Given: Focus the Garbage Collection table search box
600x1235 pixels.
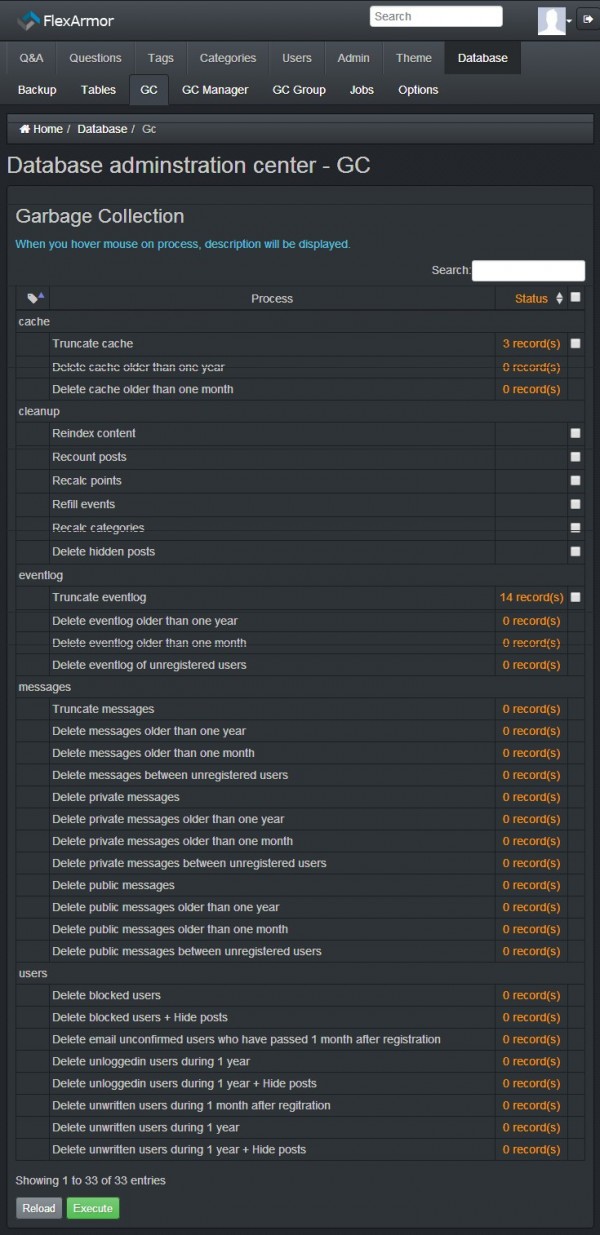Looking at the screenshot, I should tap(528, 270).
